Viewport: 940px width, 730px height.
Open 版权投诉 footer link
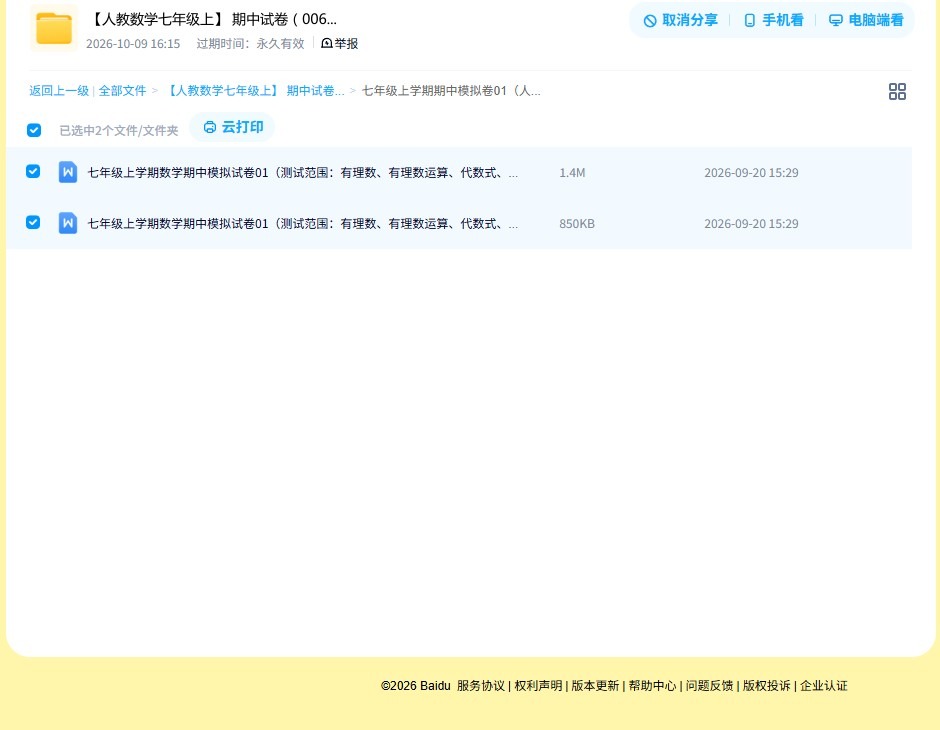click(767, 686)
